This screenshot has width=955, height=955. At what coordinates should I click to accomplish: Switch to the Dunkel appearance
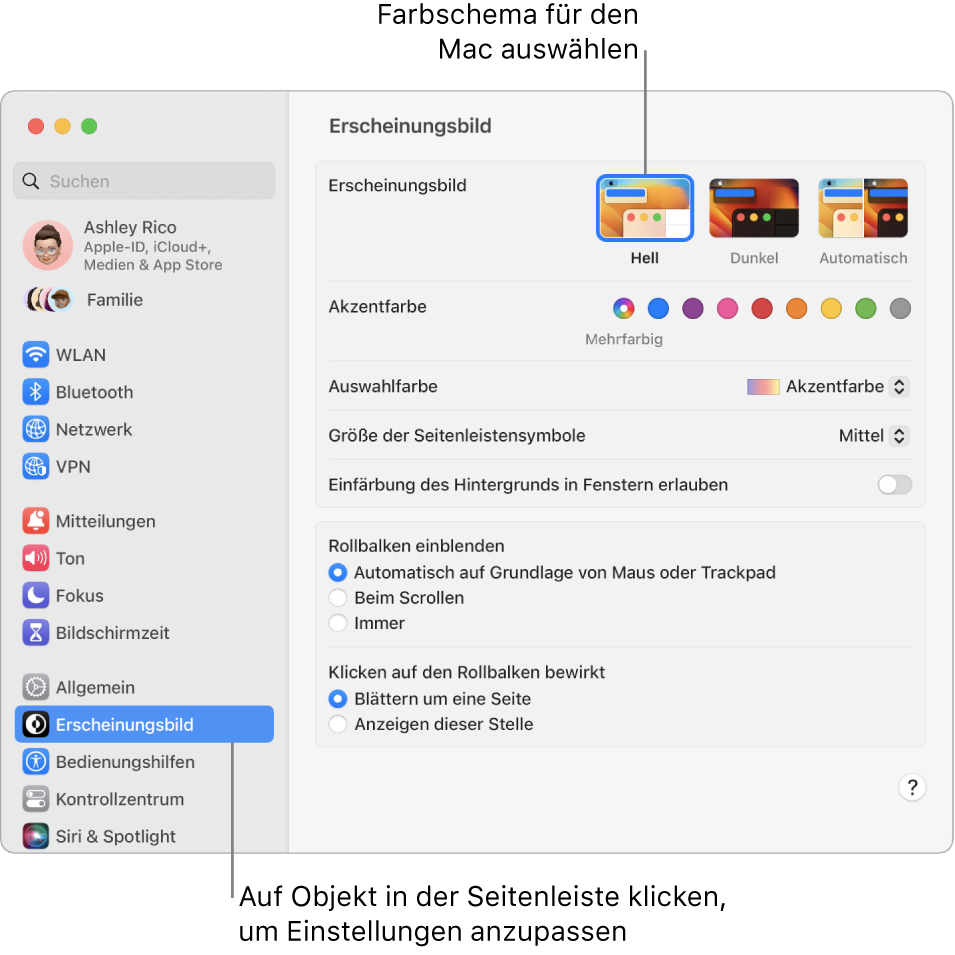[x=753, y=207]
